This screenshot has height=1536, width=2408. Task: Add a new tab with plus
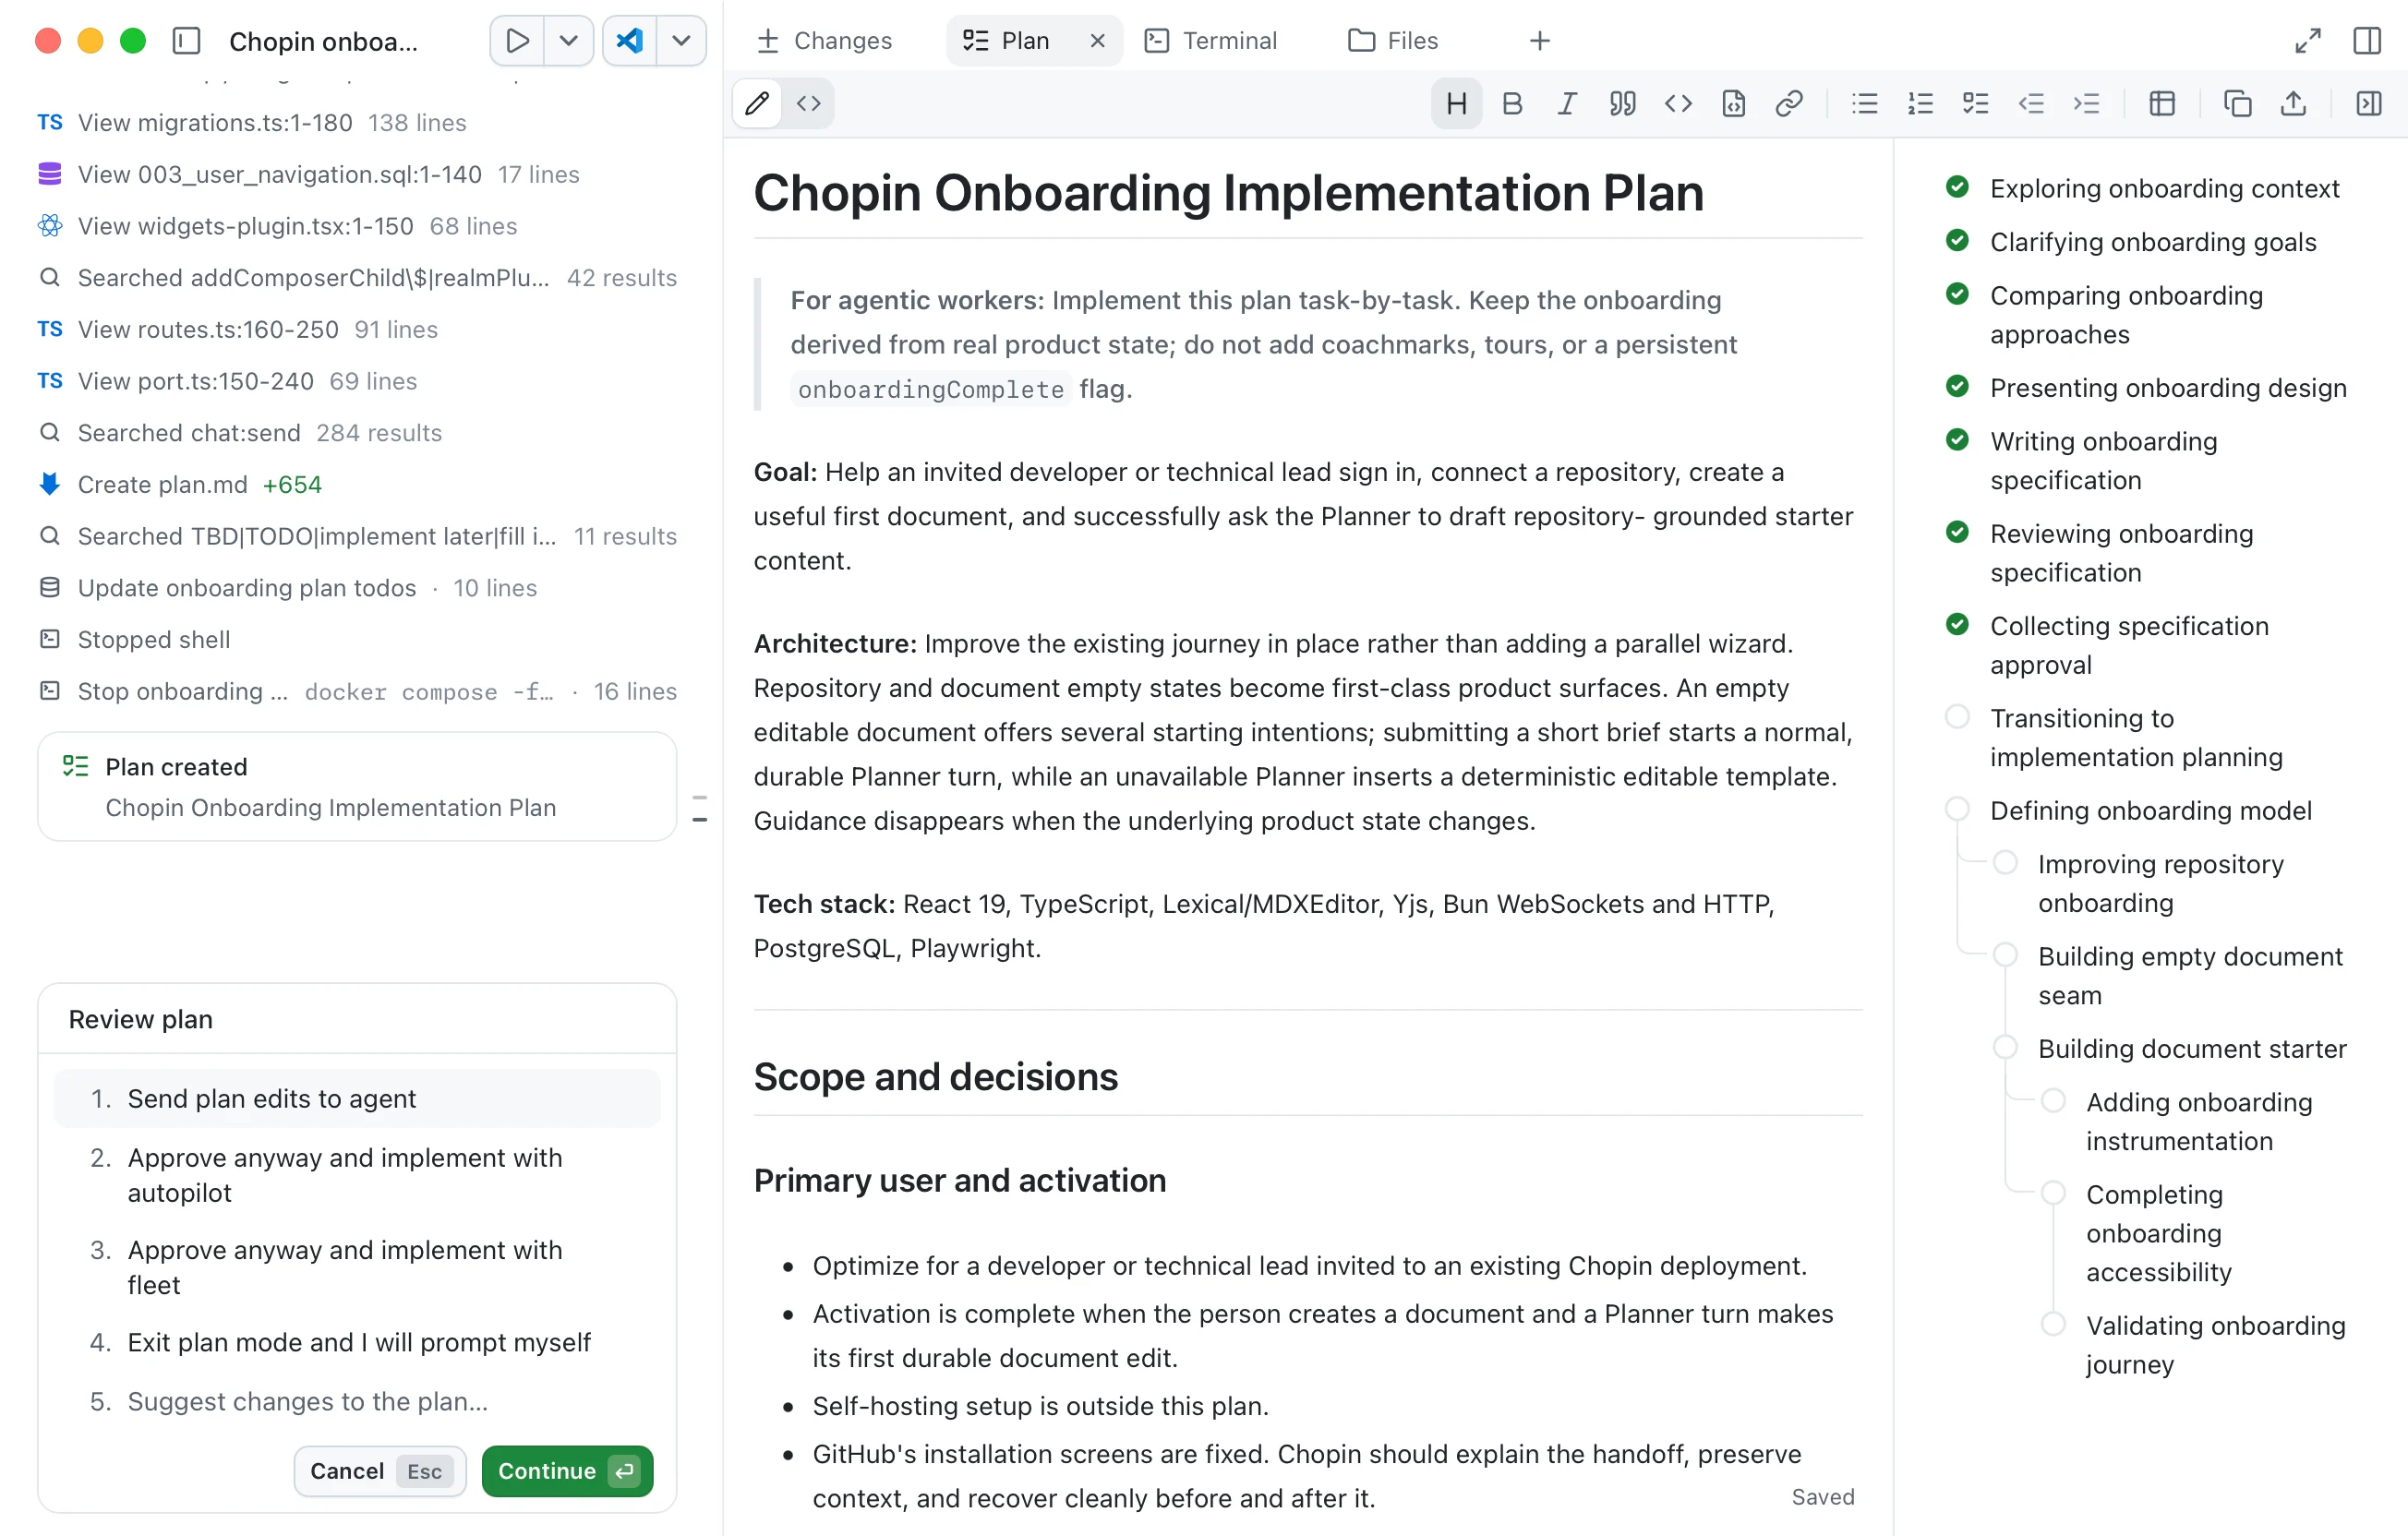[1540, 41]
